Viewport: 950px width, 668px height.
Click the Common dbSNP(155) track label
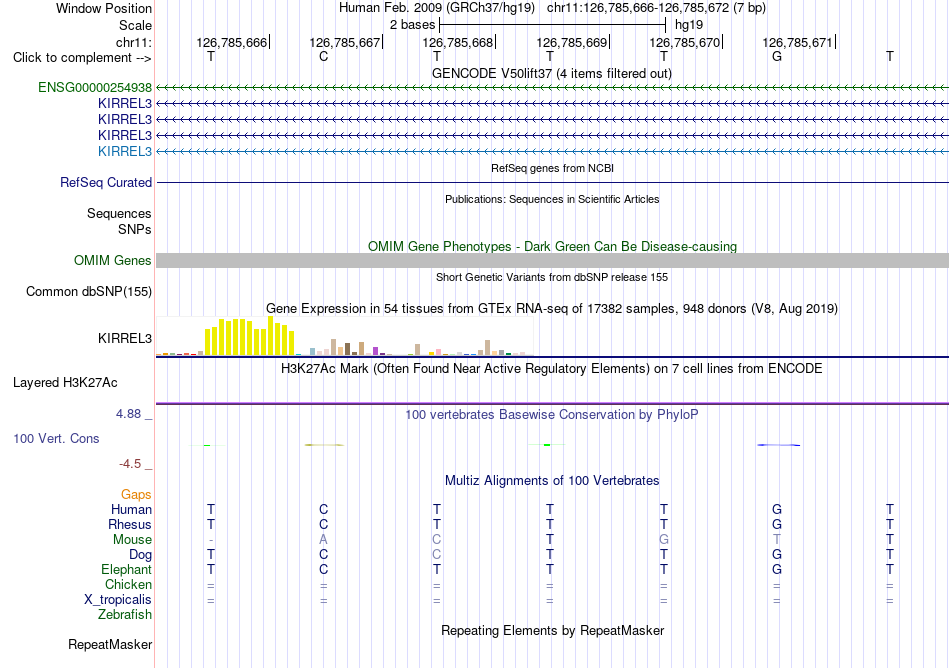(x=89, y=291)
